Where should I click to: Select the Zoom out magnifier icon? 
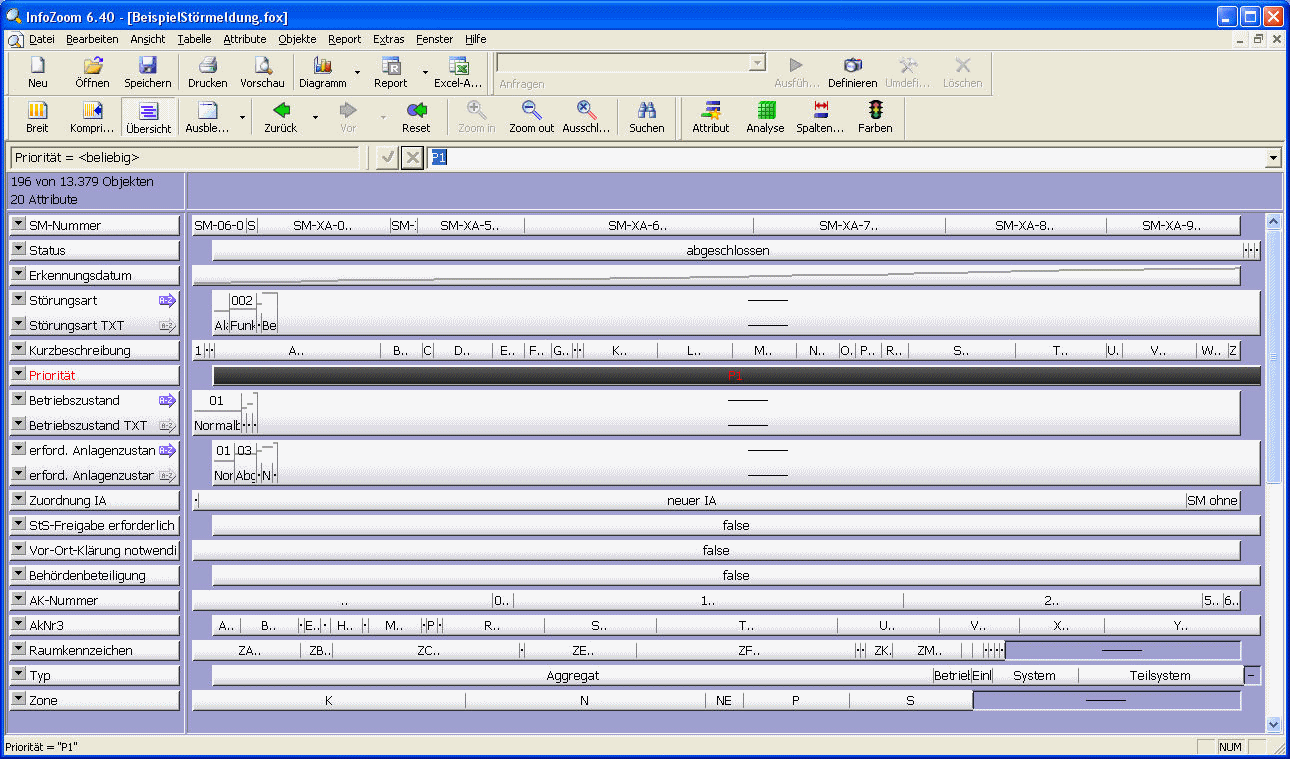click(531, 112)
